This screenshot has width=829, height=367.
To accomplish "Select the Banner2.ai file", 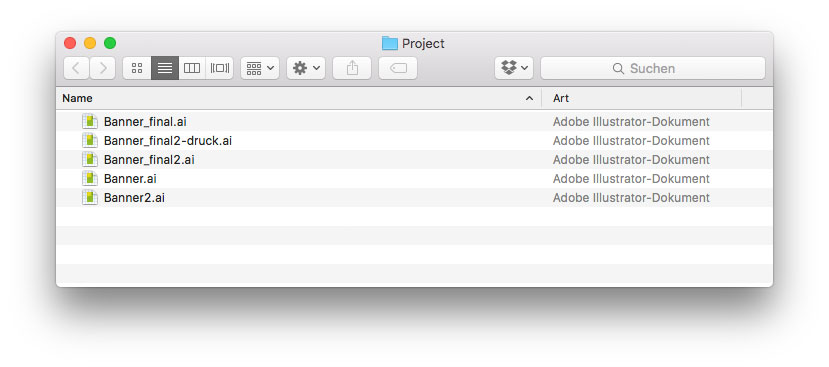I will [414, 198].
